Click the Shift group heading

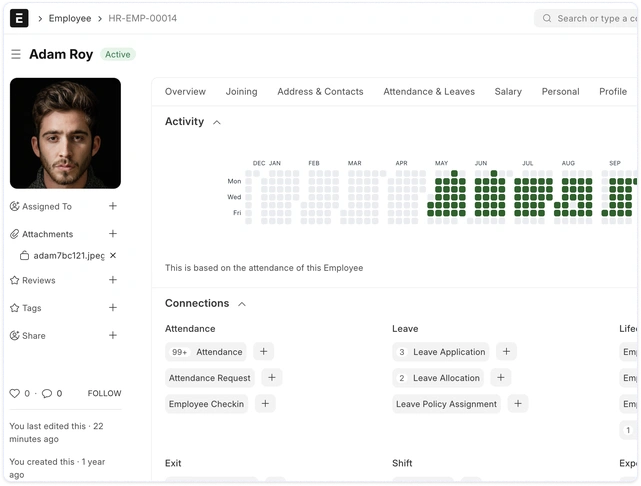point(402,463)
